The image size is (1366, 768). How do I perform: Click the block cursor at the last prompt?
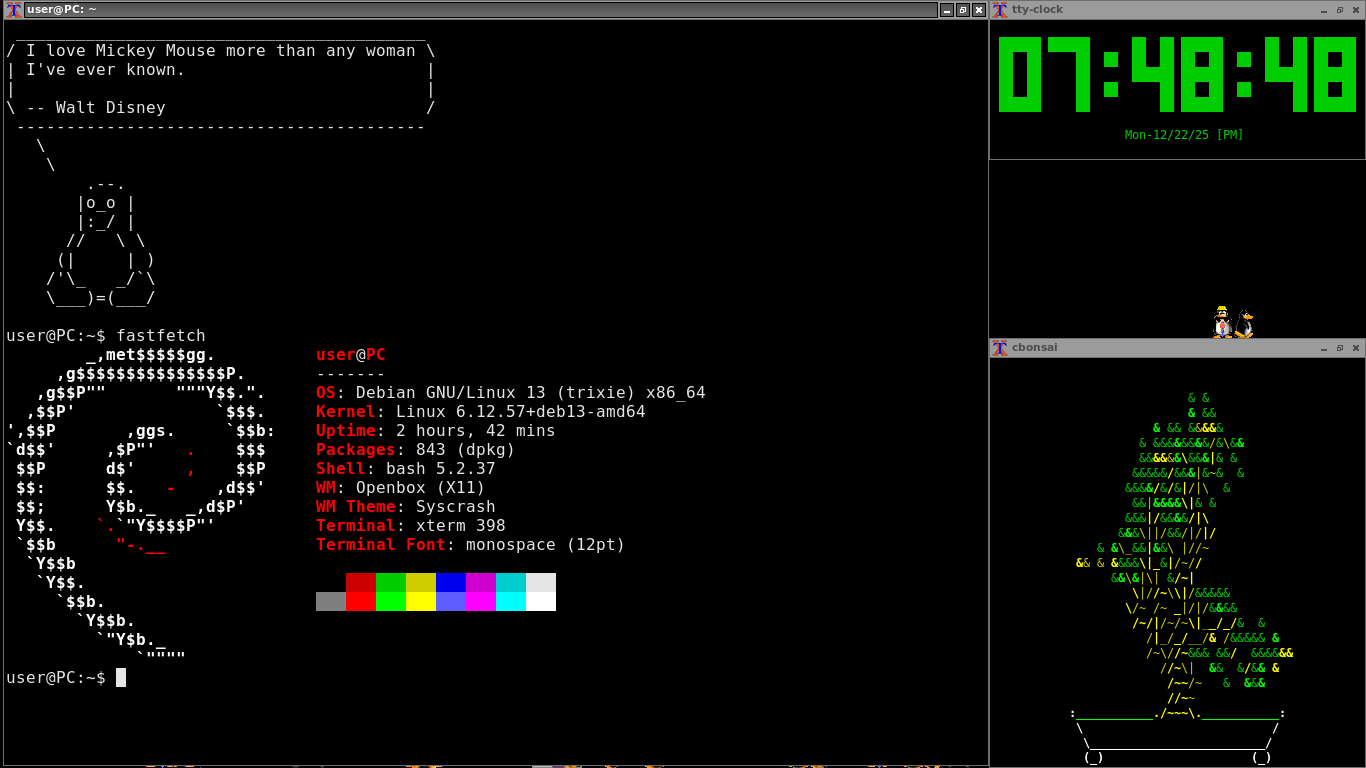tap(121, 678)
